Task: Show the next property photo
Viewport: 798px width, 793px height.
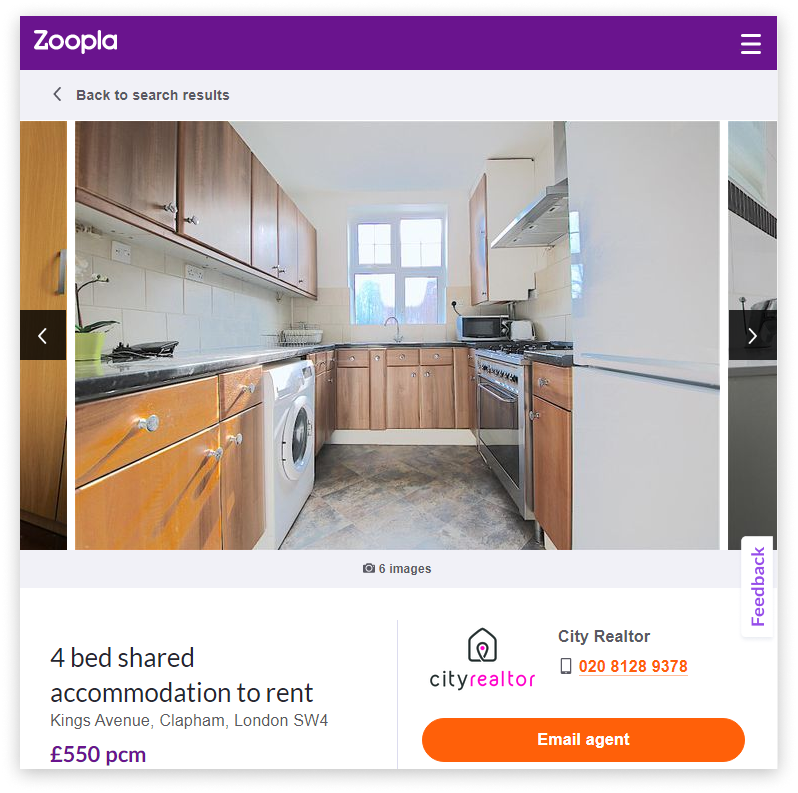Action: [753, 335]
